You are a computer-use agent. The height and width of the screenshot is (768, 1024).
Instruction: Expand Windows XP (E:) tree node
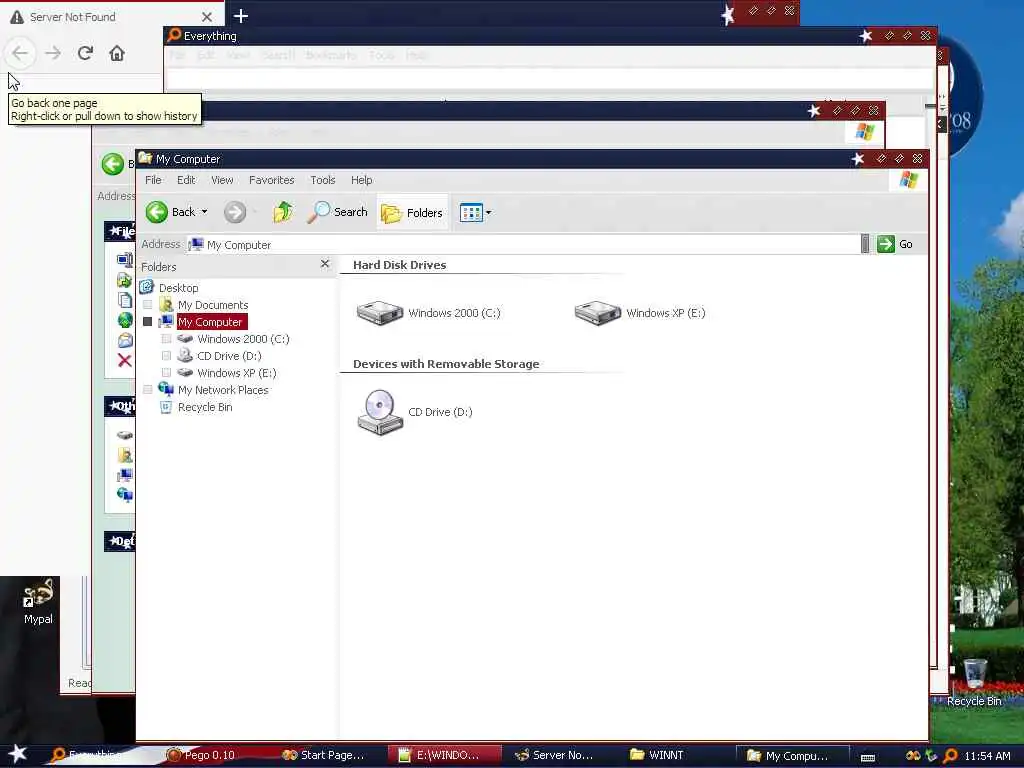167,373
